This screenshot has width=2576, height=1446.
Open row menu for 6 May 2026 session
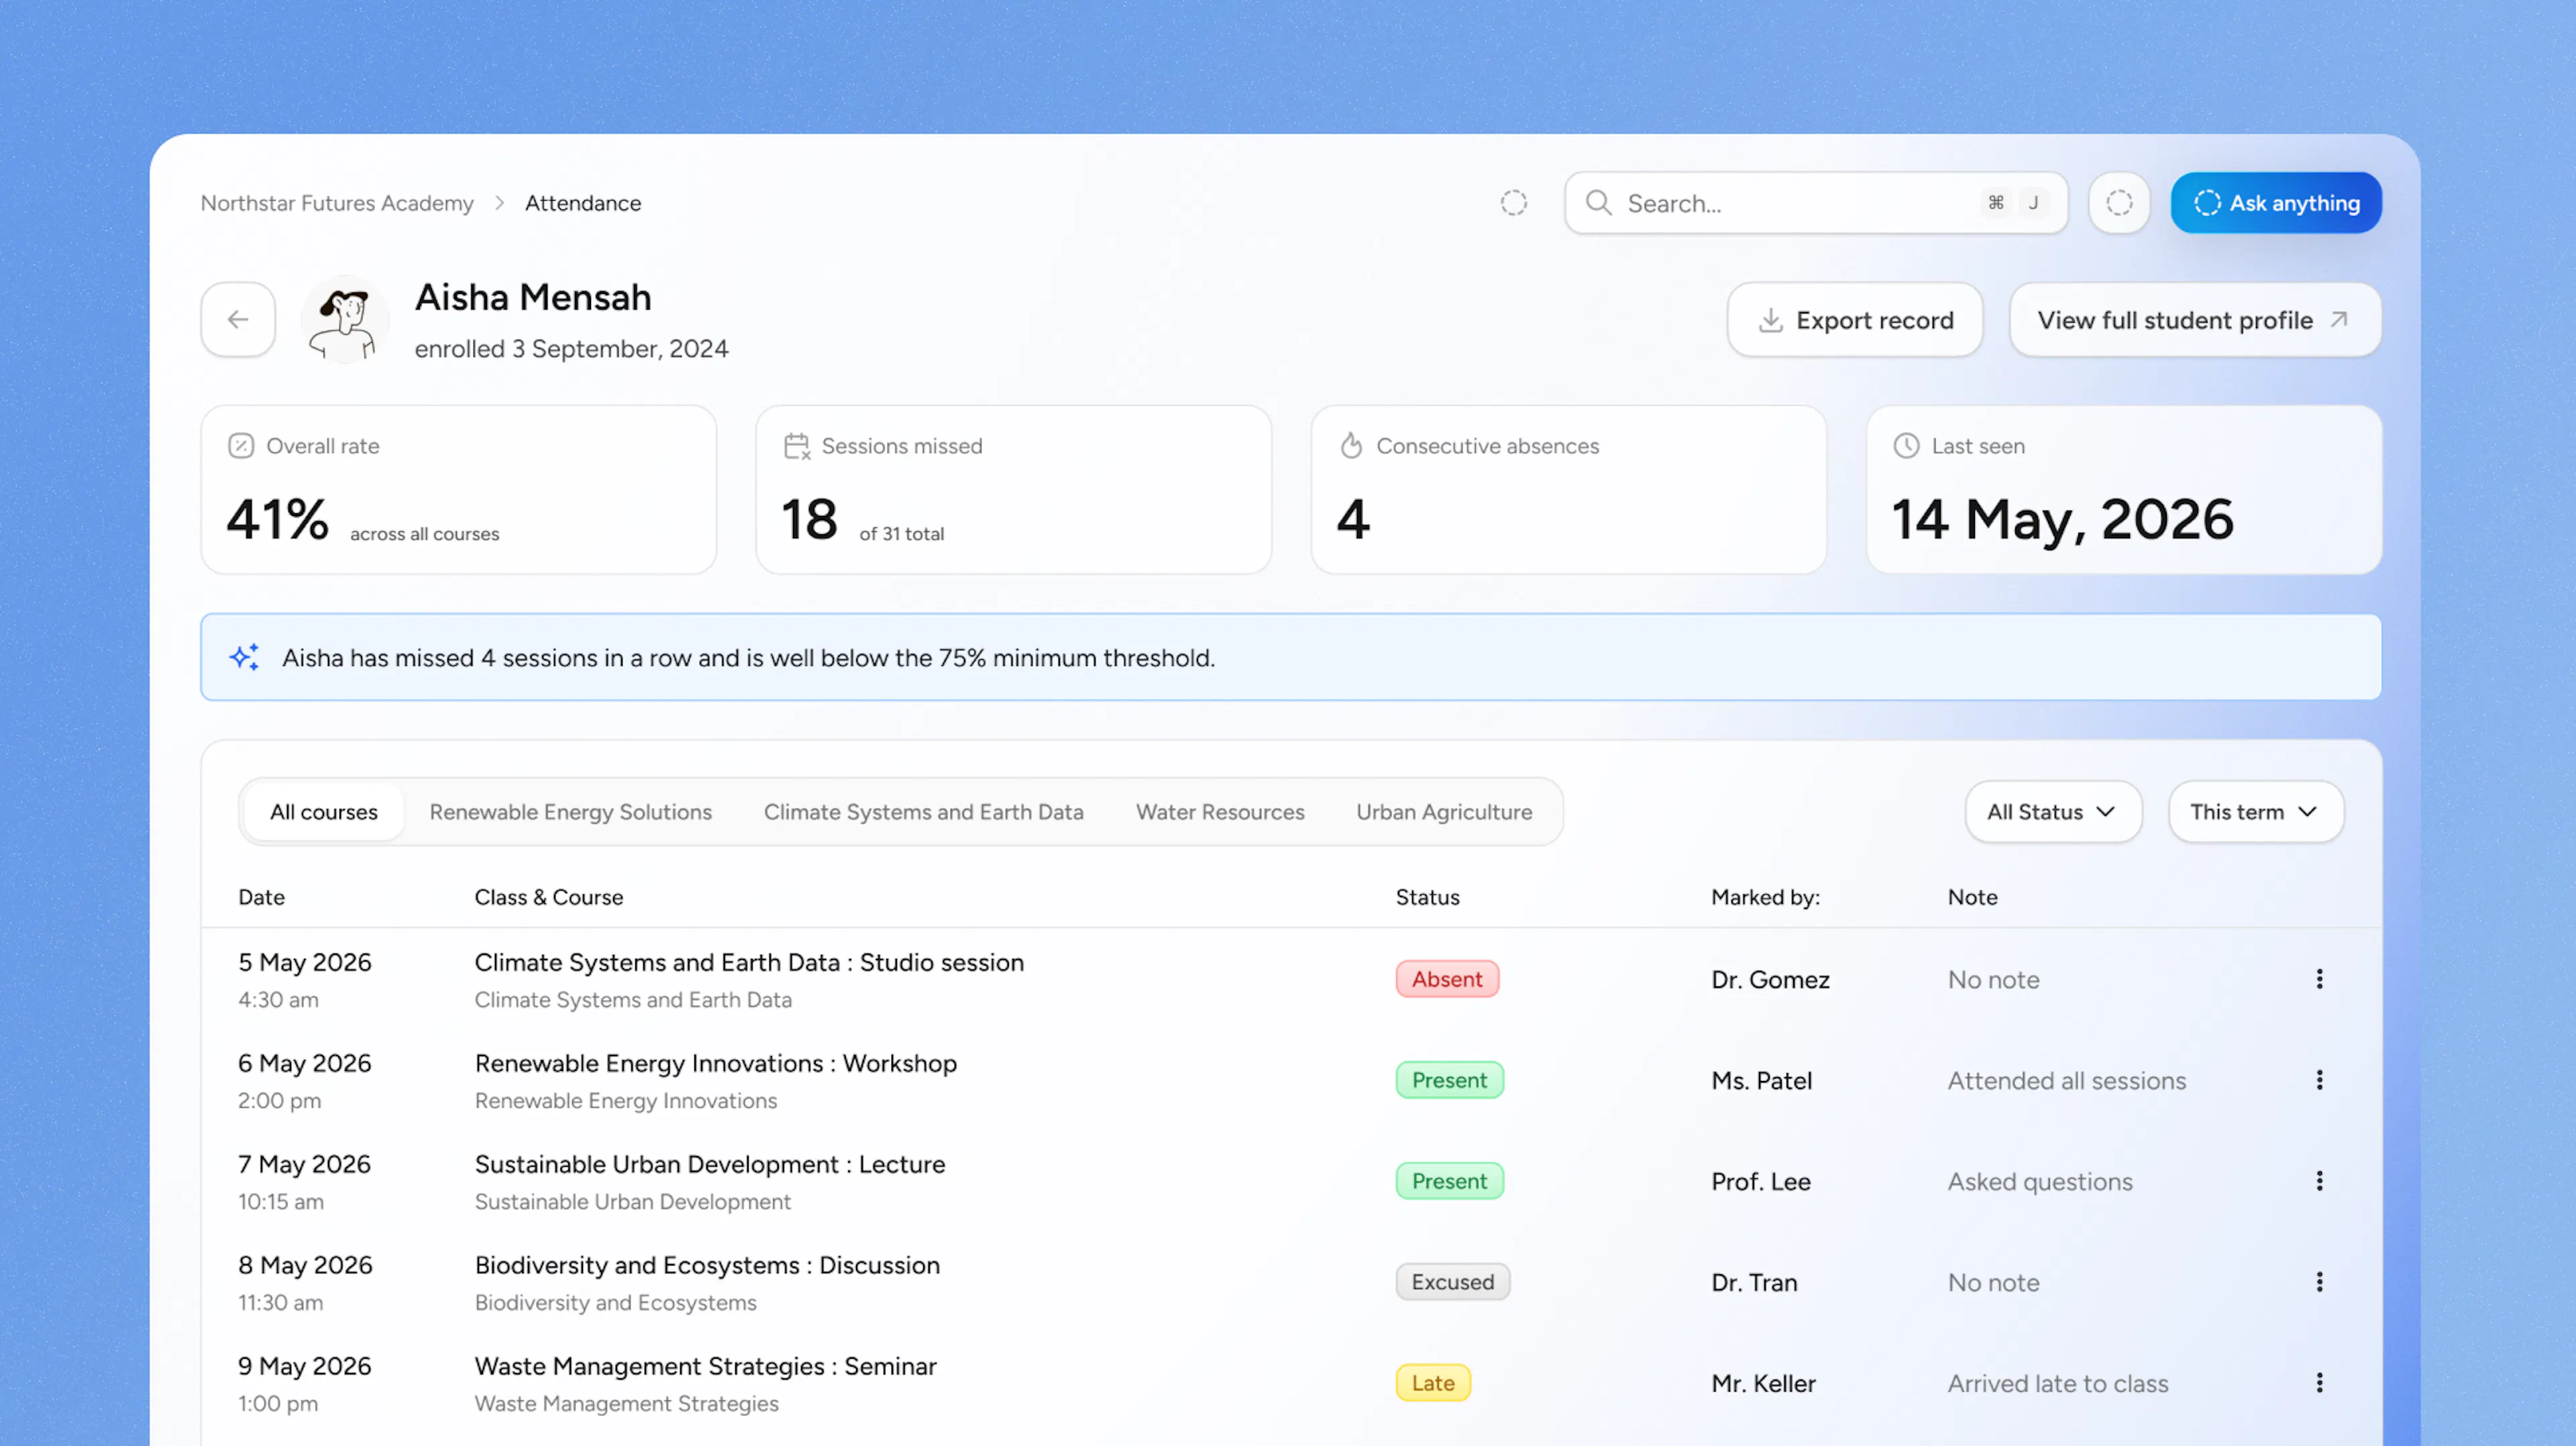(x=2320, y=1080)
